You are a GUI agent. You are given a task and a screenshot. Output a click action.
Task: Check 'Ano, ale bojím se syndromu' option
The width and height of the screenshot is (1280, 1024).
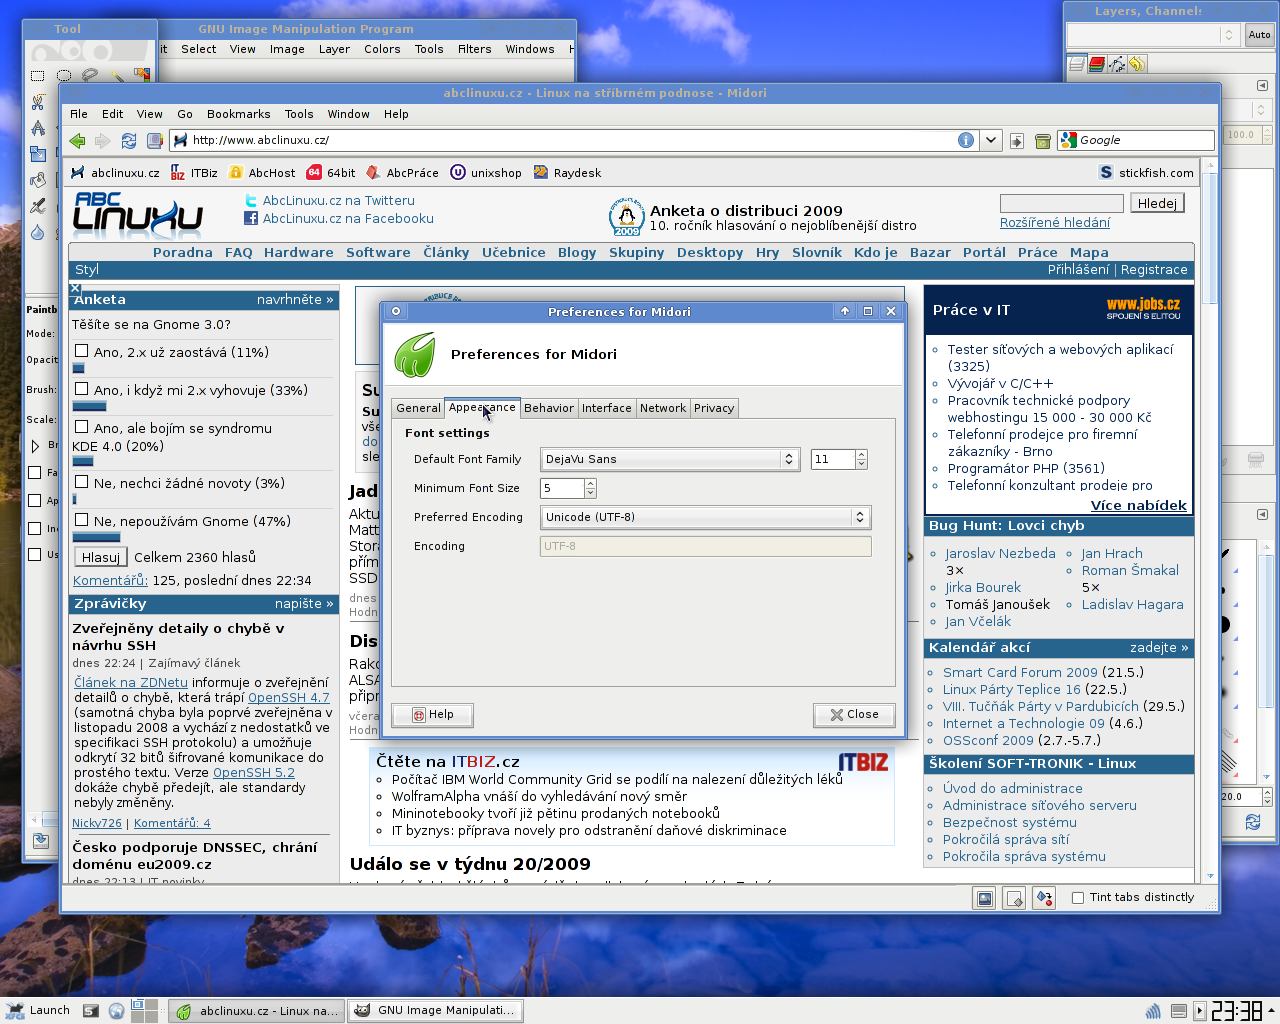(x=81, y=427)
